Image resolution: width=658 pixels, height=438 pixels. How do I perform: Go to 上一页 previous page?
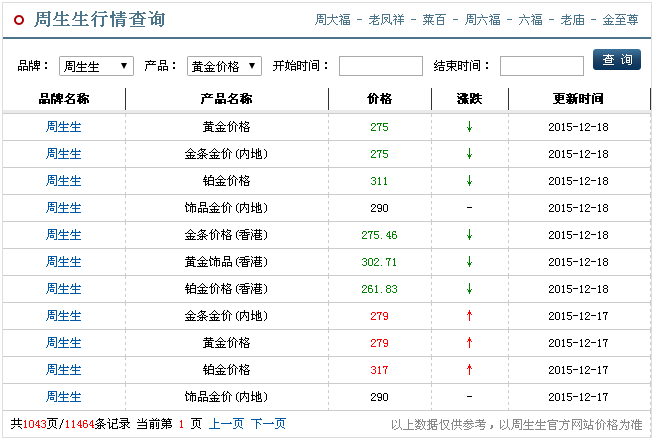(226, 424)
